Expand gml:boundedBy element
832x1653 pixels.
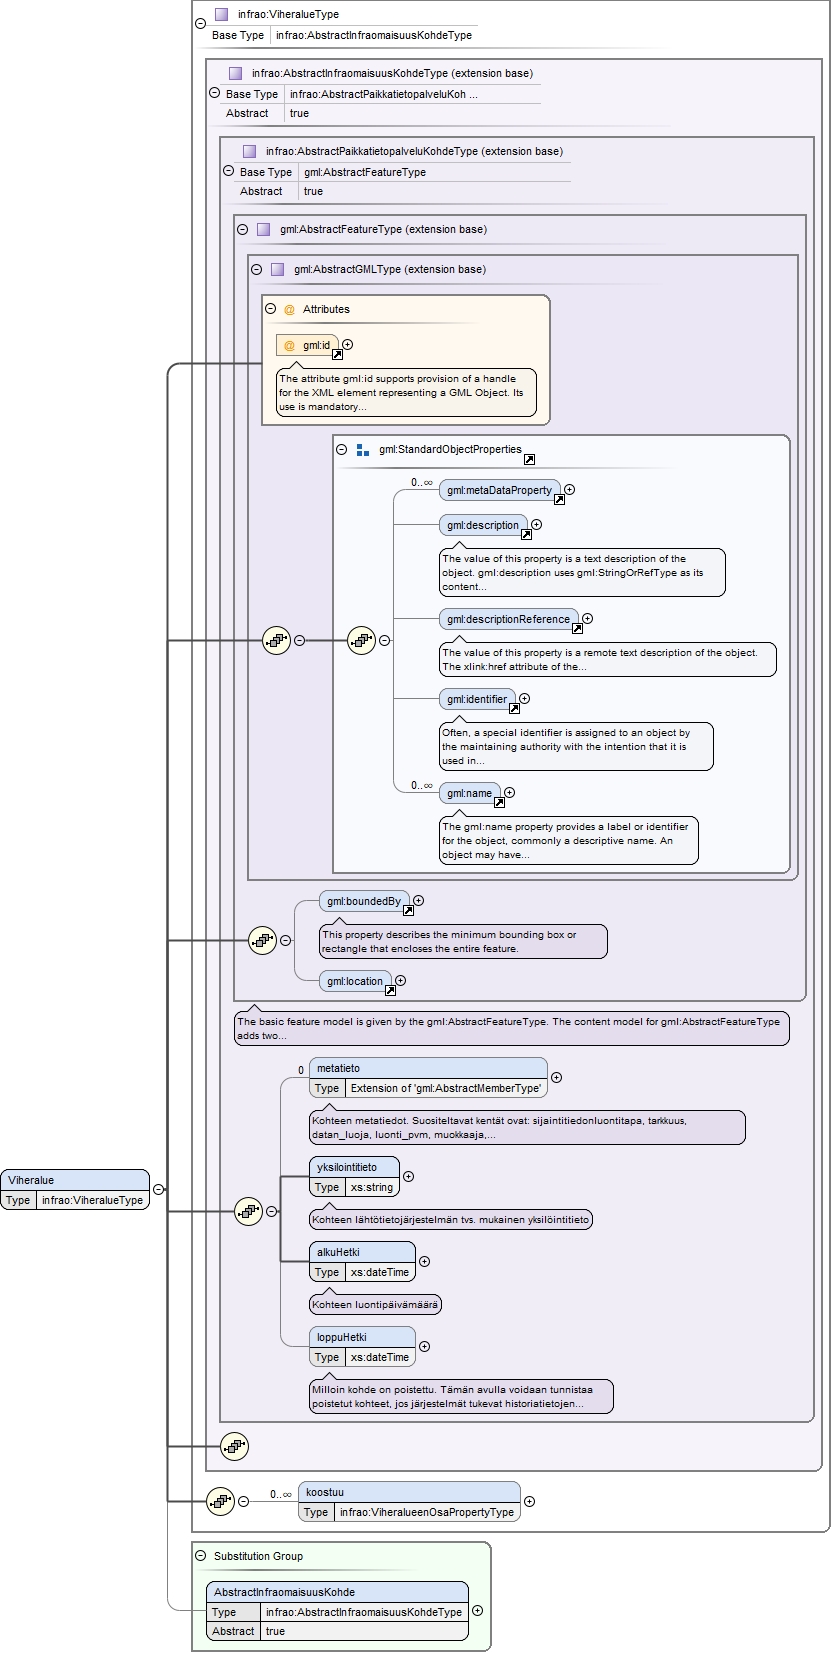tap(418, 900)
